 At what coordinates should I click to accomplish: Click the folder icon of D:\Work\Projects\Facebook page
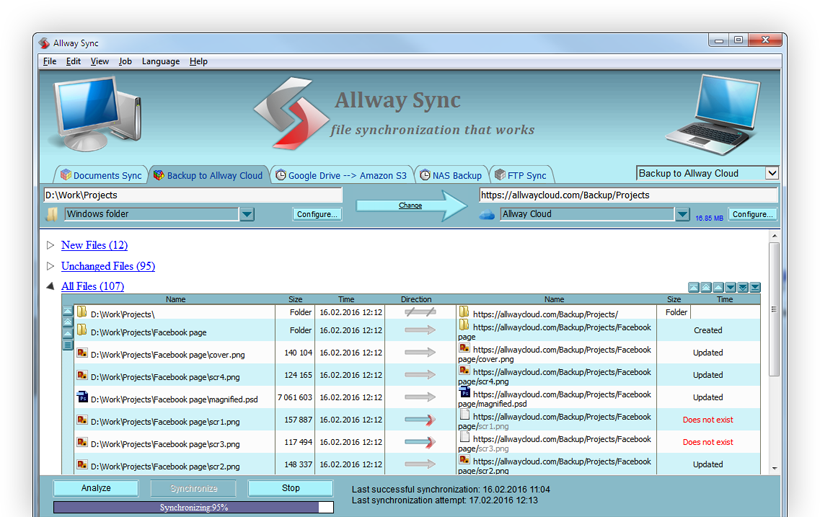click(82, 330)
